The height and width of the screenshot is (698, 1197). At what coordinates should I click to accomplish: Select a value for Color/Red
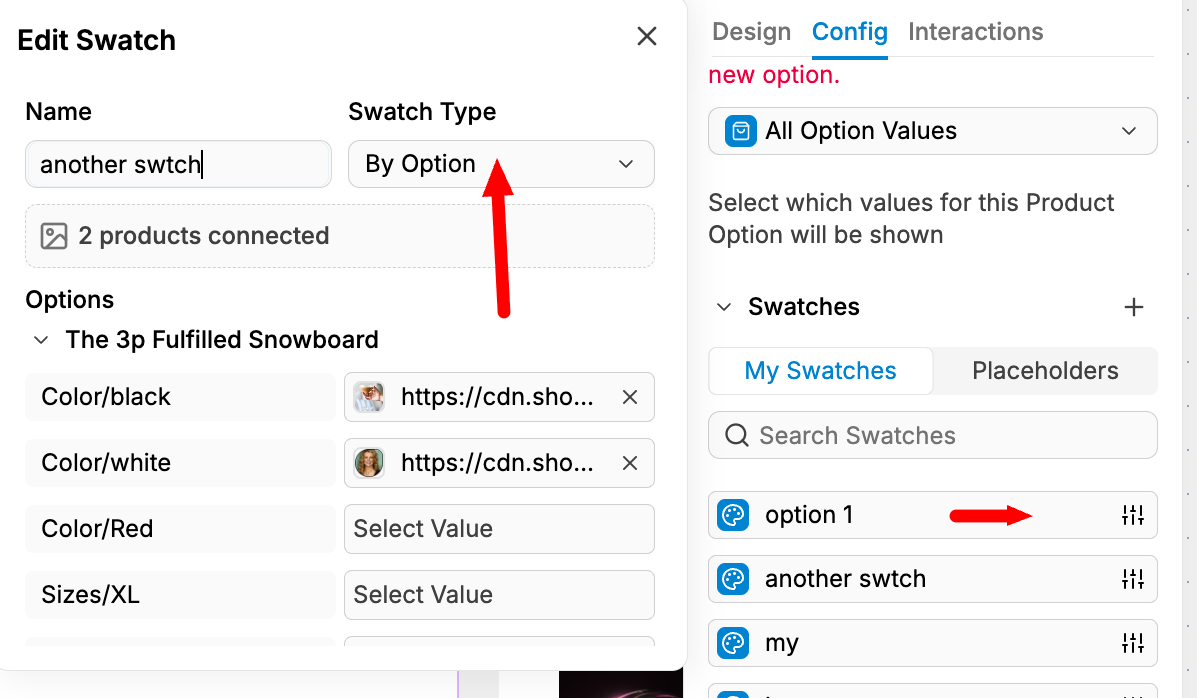click(x=498, y=529)
